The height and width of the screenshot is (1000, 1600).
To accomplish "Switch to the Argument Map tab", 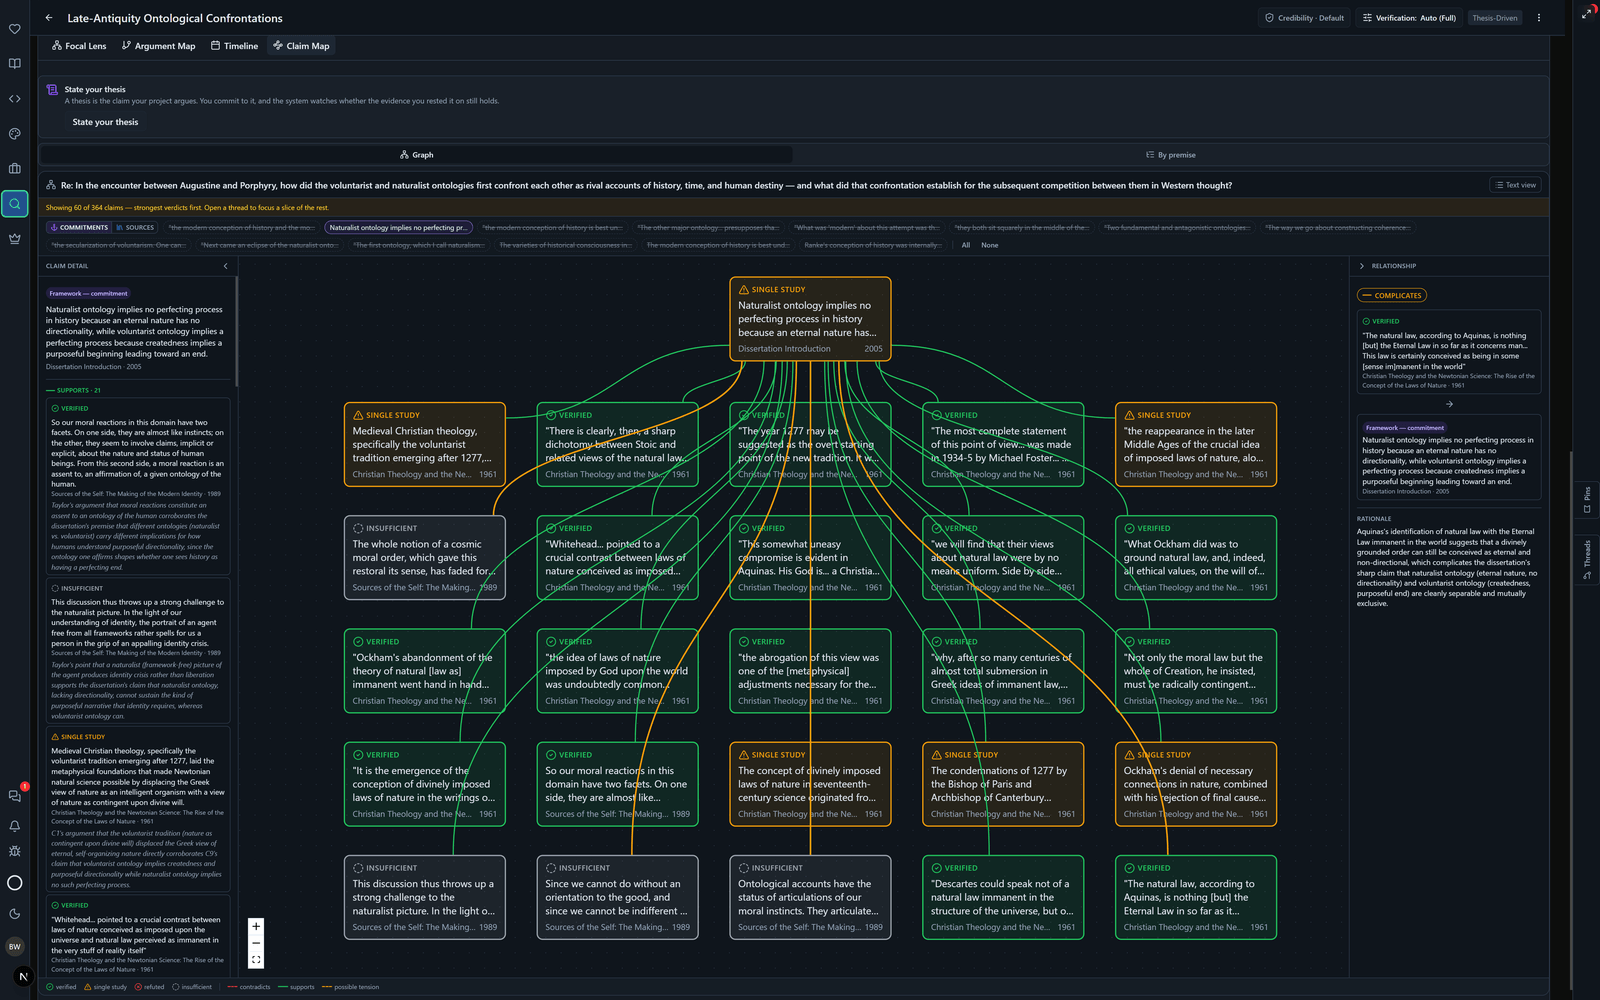I will point(158,46).
